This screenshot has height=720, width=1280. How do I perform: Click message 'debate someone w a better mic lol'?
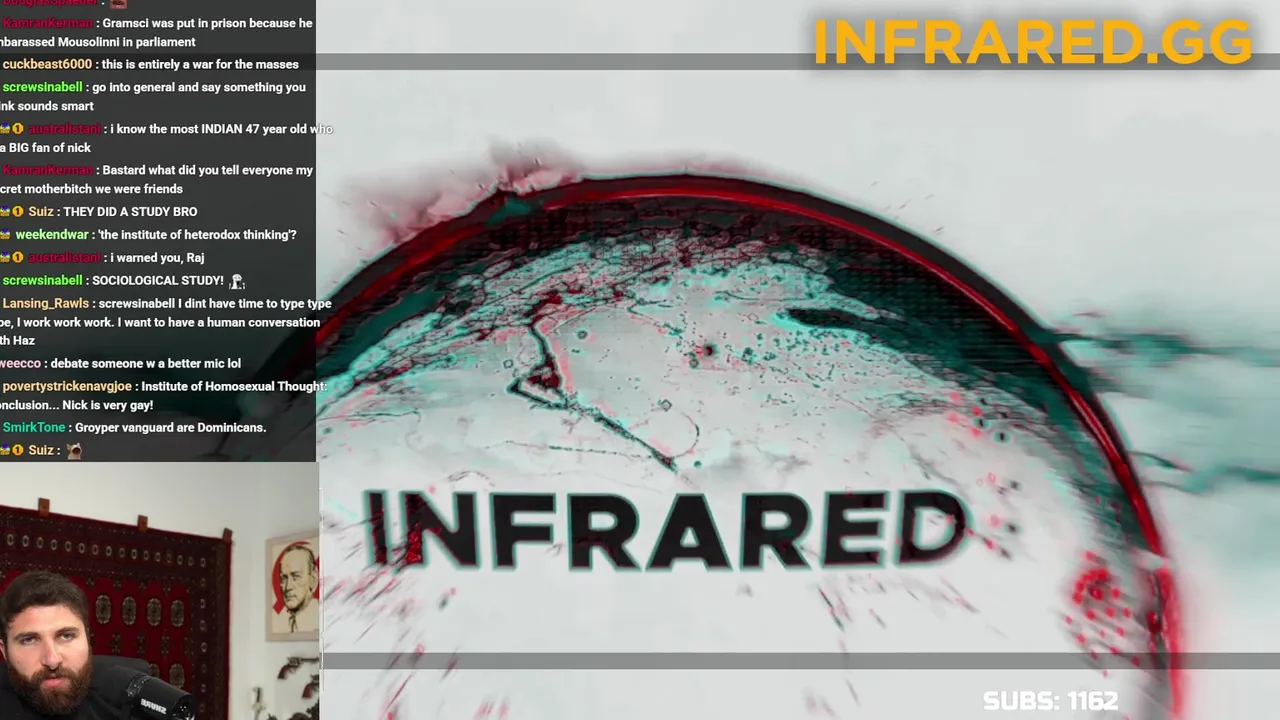click(x=146, y=363)
